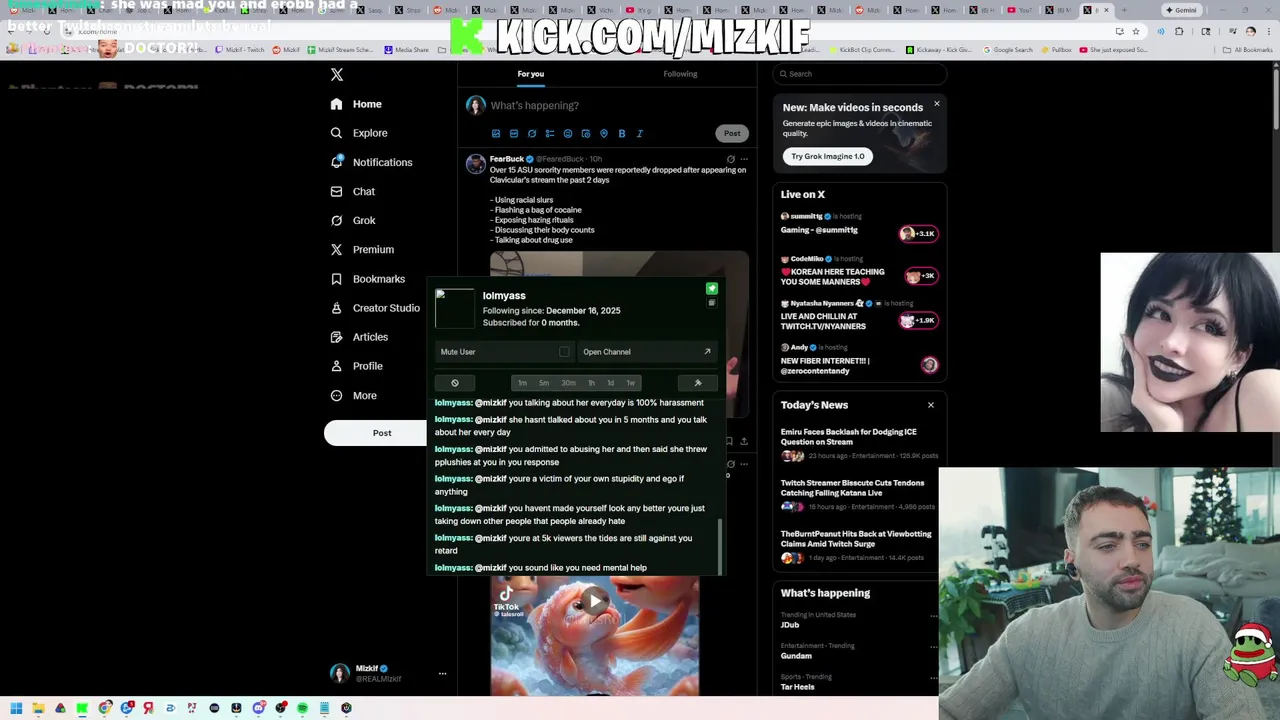Open the arrow icon beside Open Channel
The width and height of the screenshot is (1280, 720).
[707, 352]
